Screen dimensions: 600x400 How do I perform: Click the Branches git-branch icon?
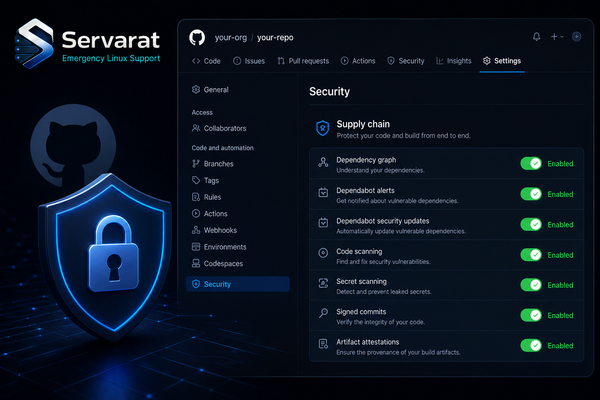tap(196, 164)
